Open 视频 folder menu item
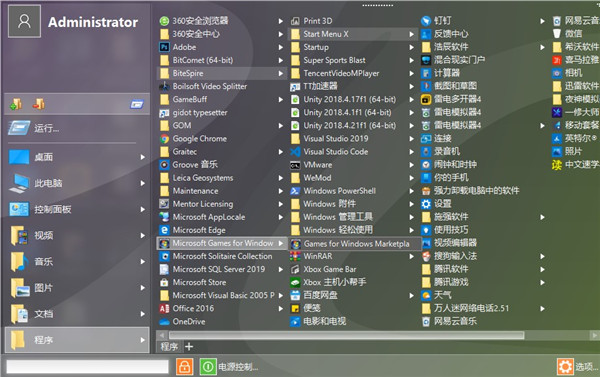The image size is (600, 377). (x=77, y=235)
